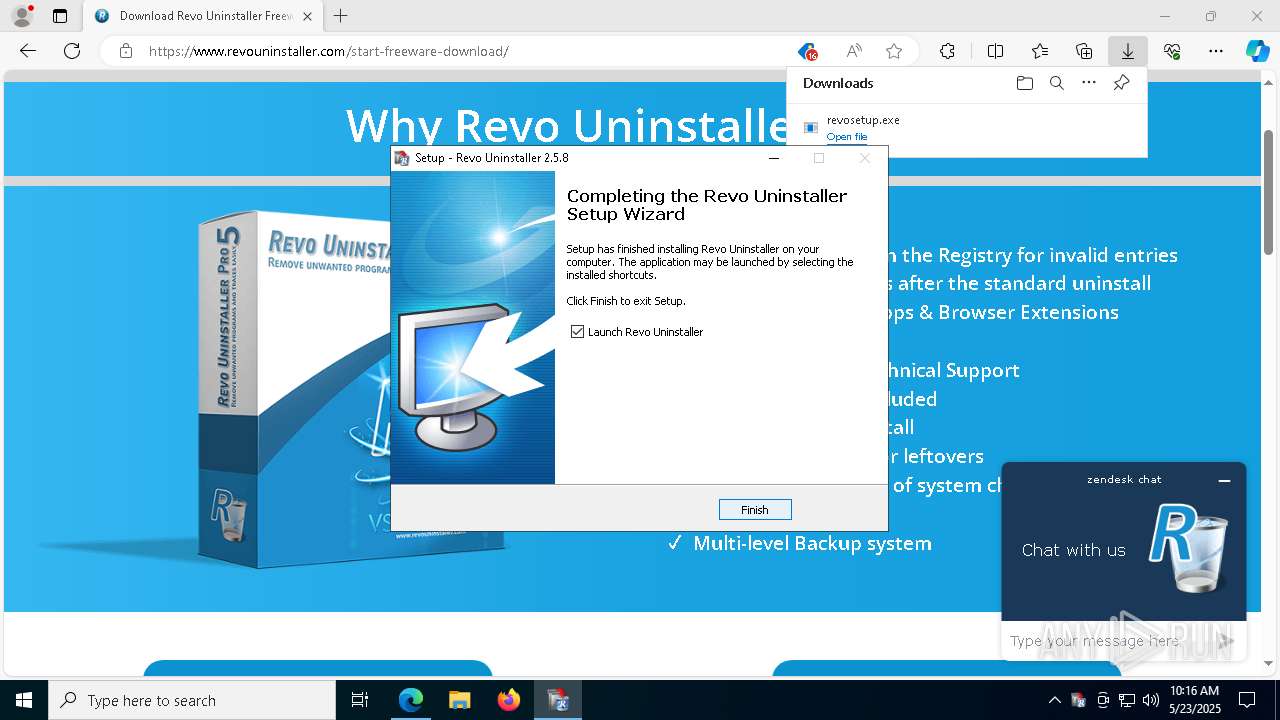Image resolution: width=1280 pixels, height=720 pixels.
Task: View site information lock icon
Action: pos(126,51)
